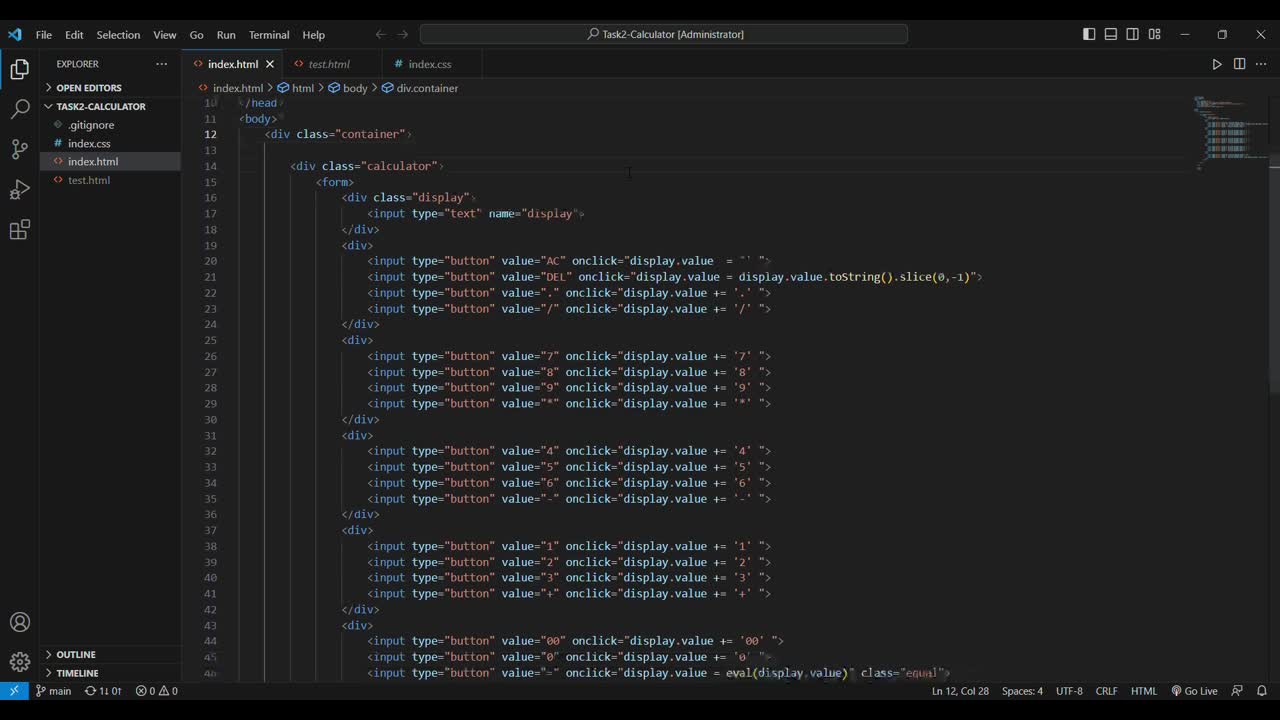Open the Run and Debug view
Image resolution: width=1280 pixels, height=720 pixels.
(x=20, y=190)
